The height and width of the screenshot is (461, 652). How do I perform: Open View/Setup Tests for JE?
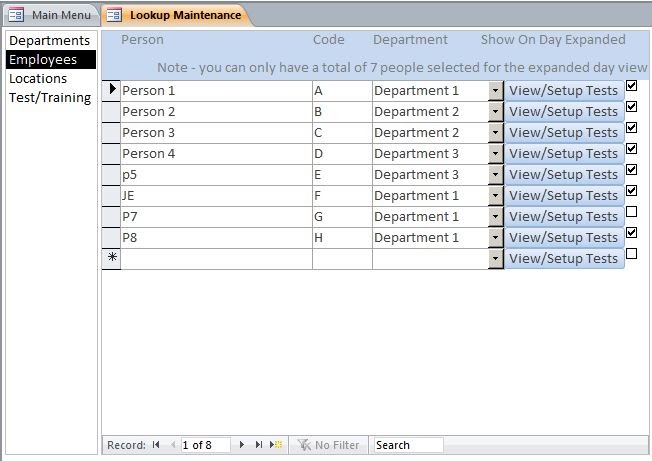(564, 195)
